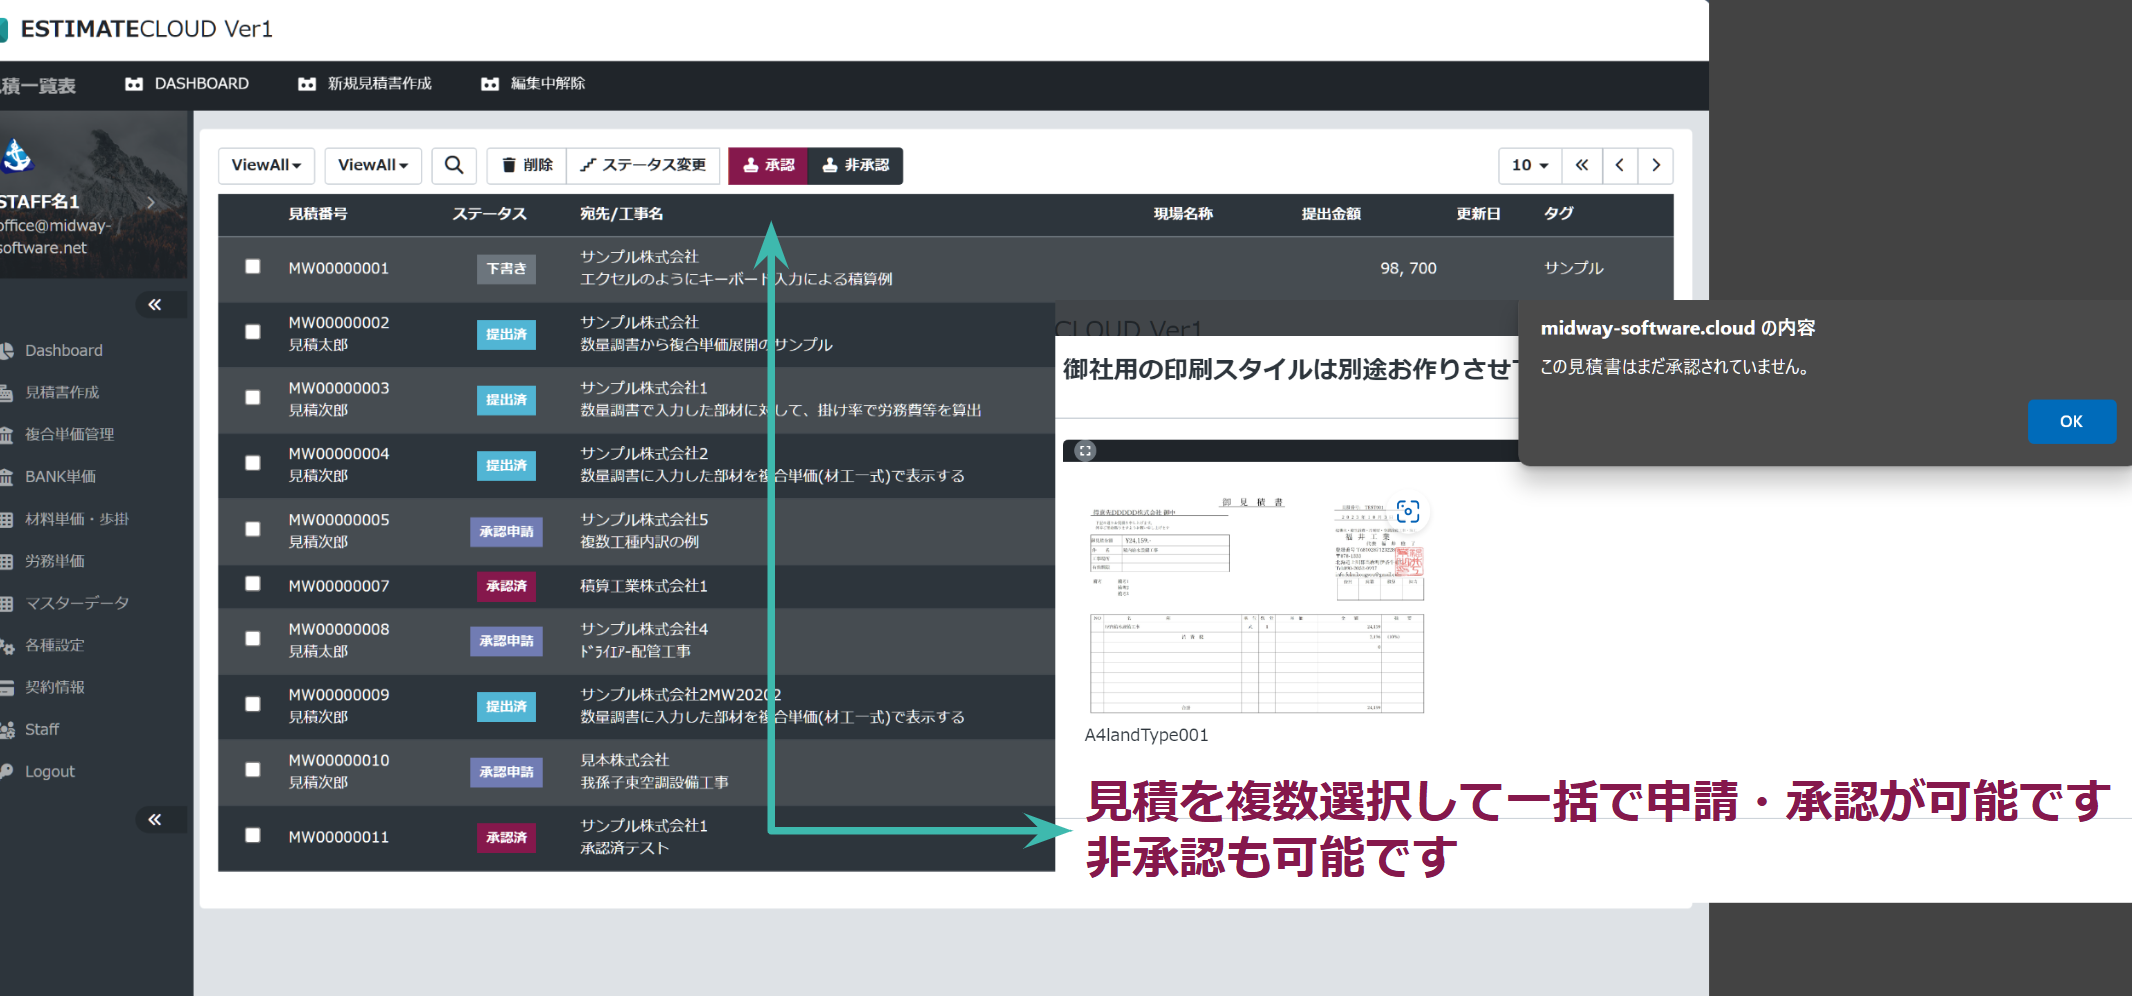This screenshot has height=996, width=2132.
Task: Open DASHBOARD in the top menu
Action: coord(187,84)
